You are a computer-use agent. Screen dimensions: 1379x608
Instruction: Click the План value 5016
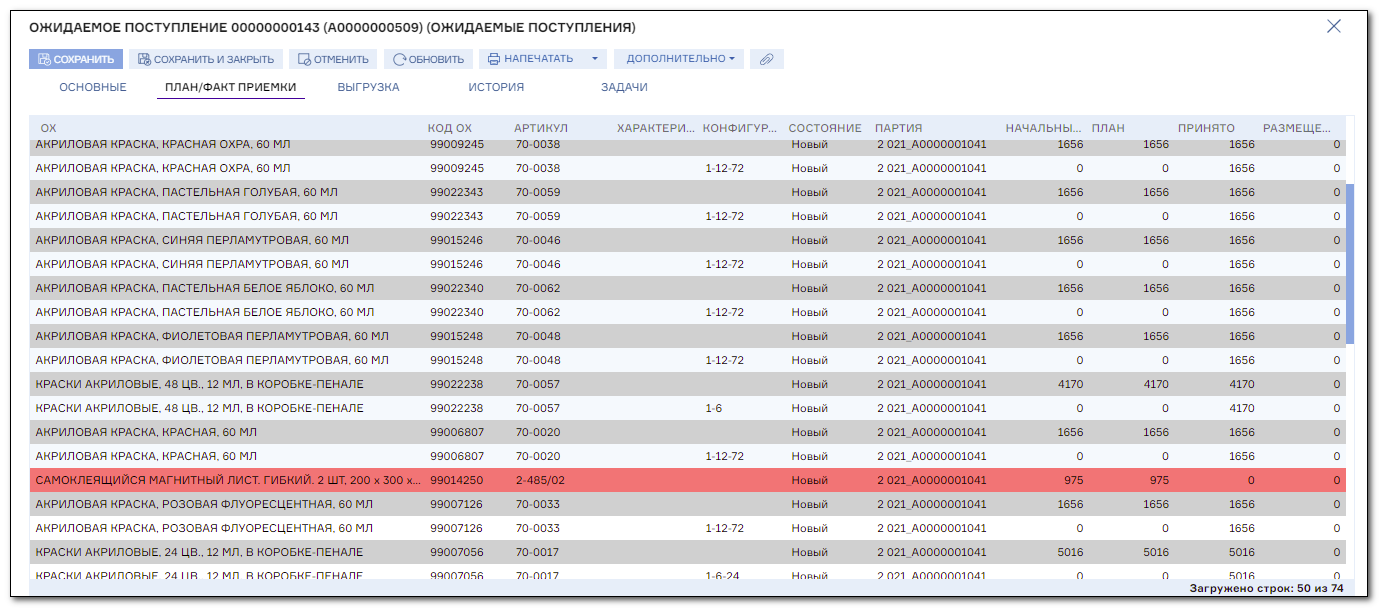pos(1156,552)
